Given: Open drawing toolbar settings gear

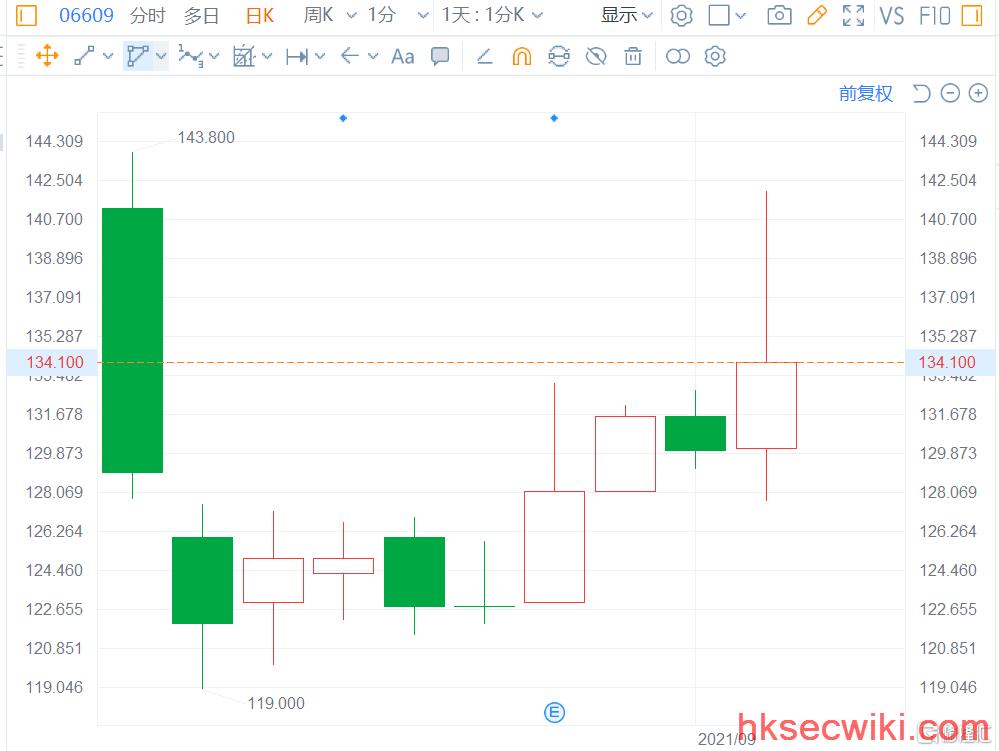Looking at the screenshot, I should 715,56.
